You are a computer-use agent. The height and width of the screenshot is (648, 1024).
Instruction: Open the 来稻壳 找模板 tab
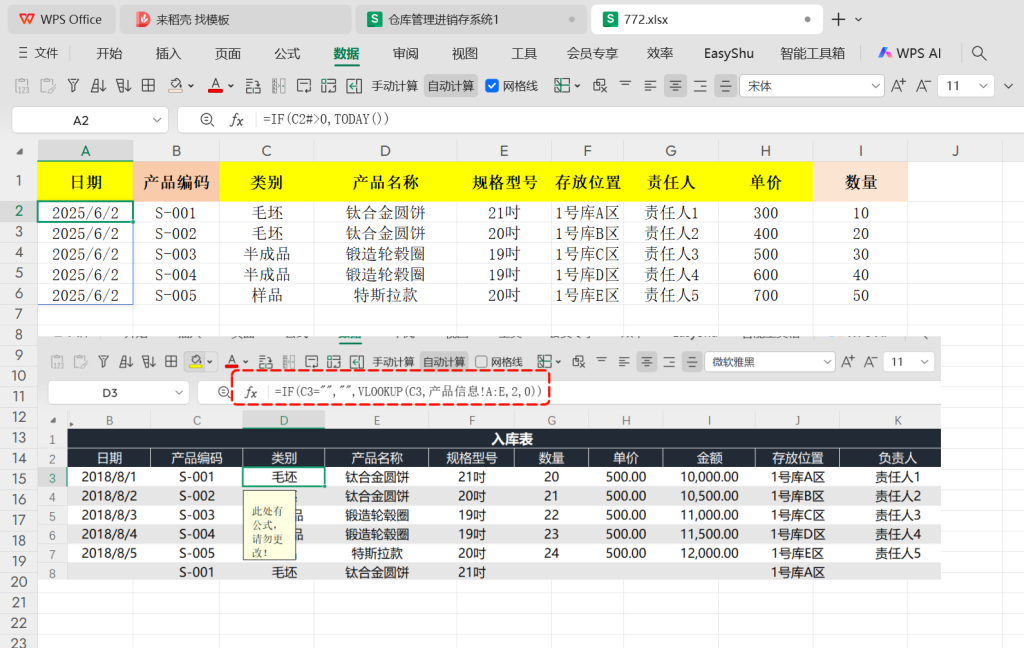[236, 20]
